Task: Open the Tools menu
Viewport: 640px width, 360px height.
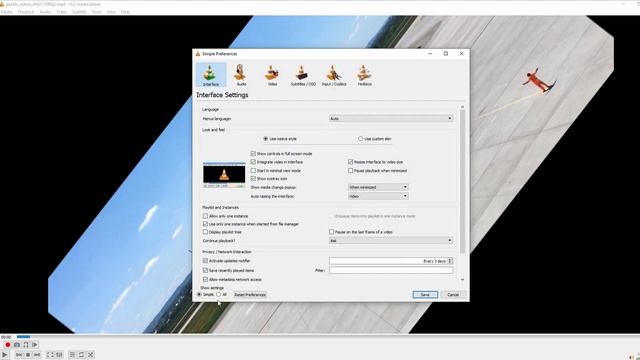Action: click(x=96, y=12)
